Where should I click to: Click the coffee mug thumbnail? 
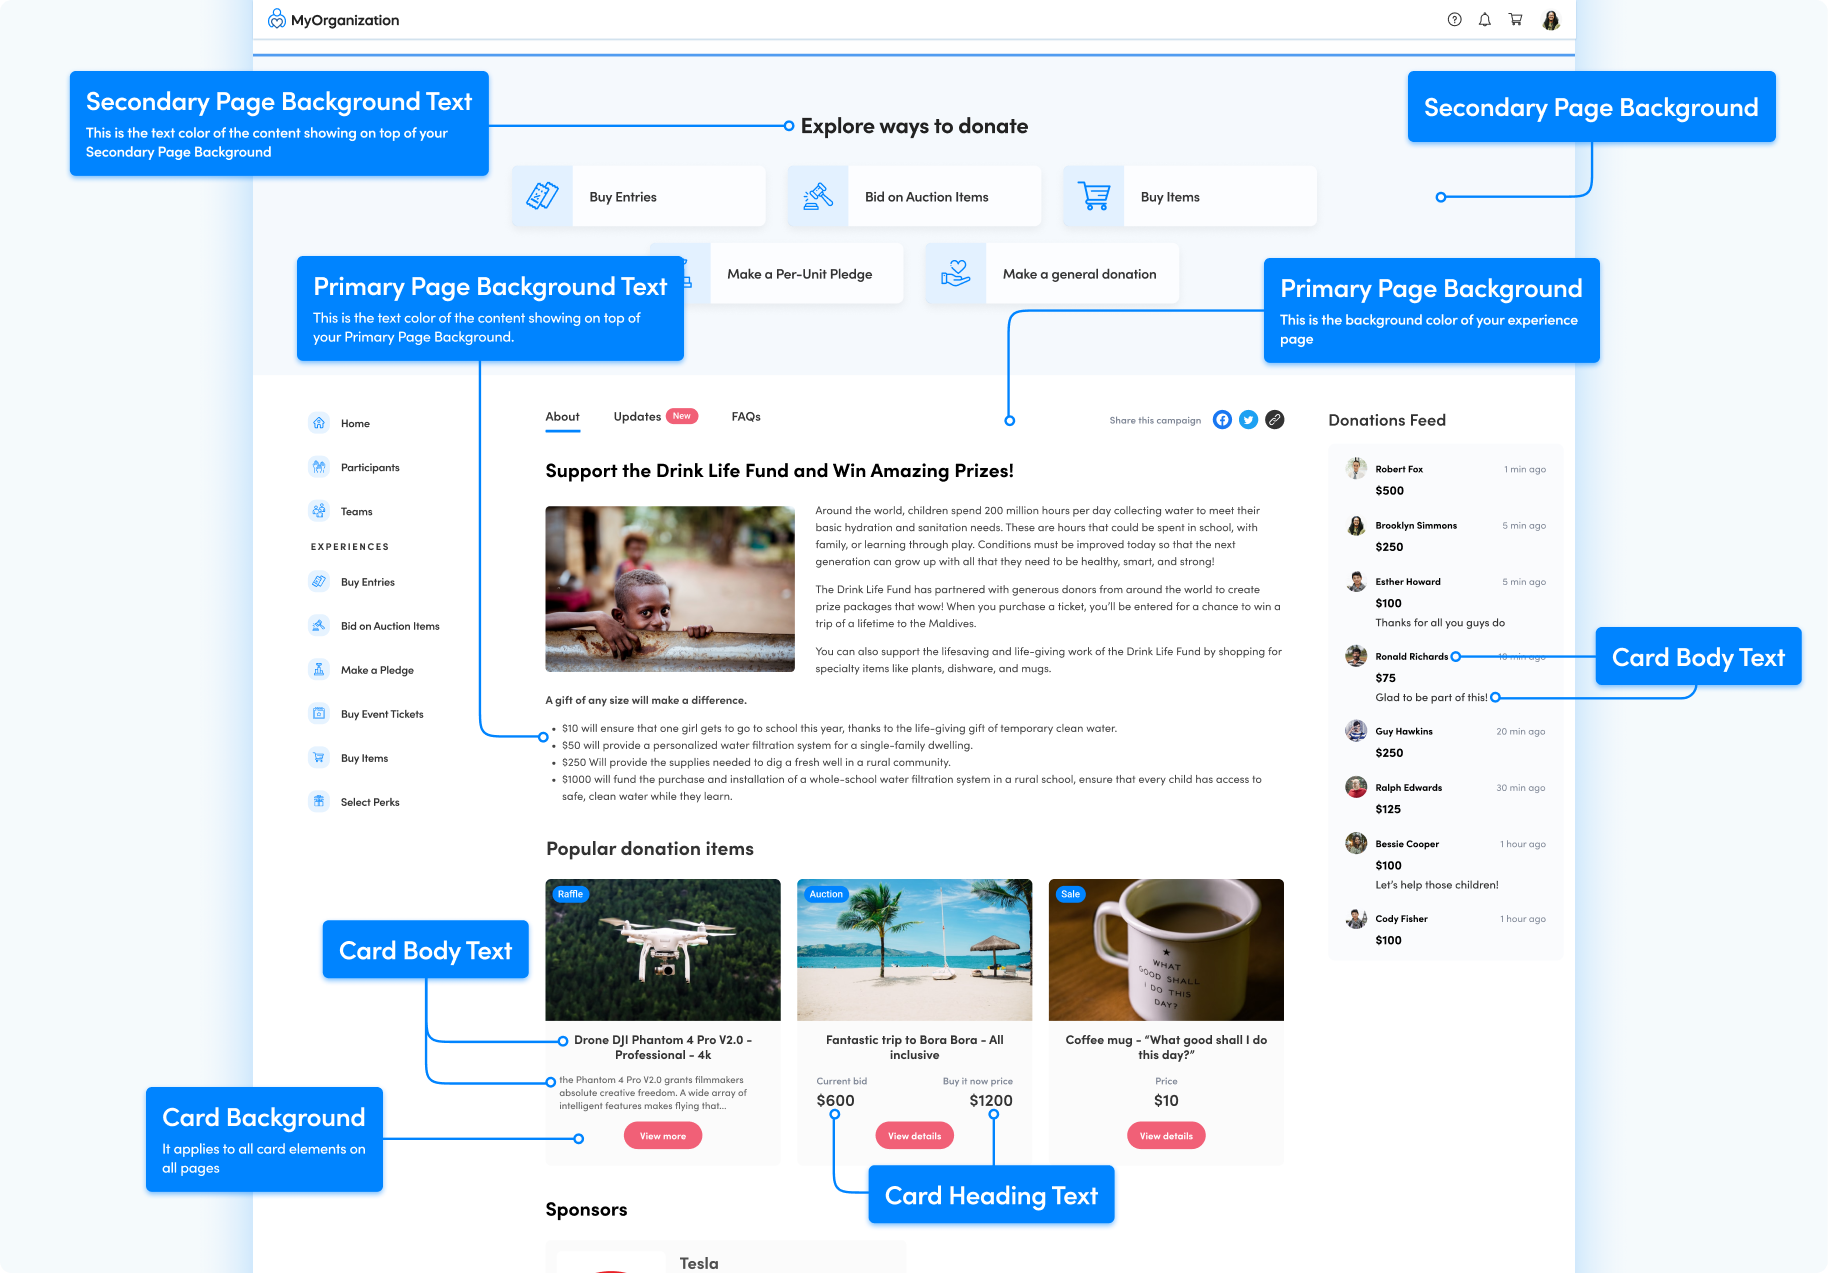click(x=1166, y=950)
